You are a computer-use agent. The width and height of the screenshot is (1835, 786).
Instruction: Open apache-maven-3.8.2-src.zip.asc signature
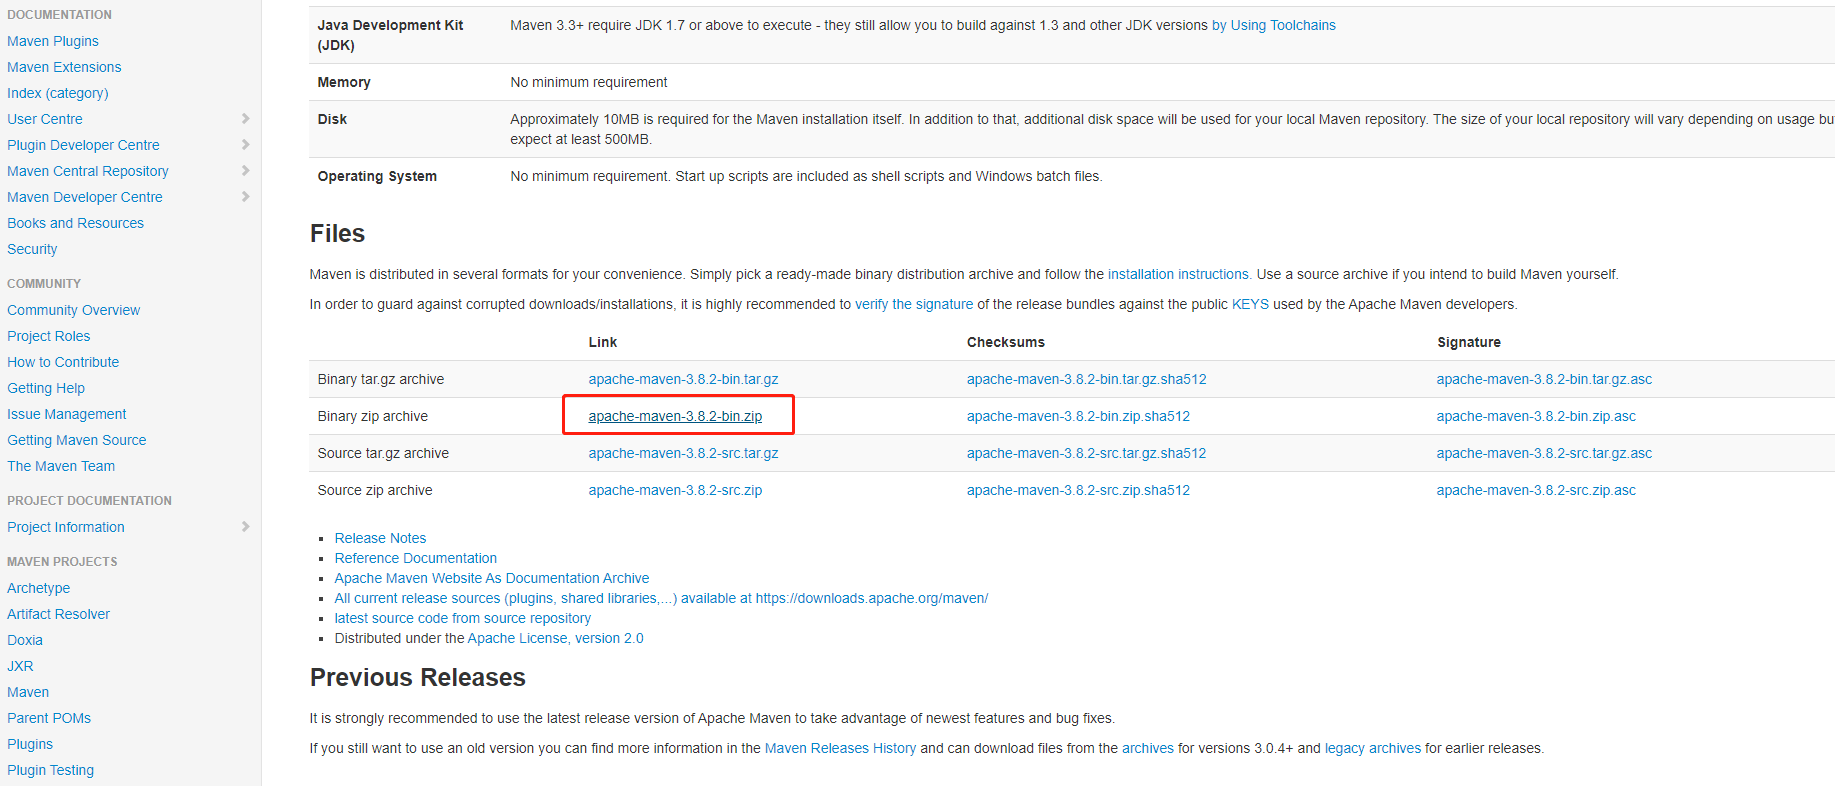(x=1536, y=490)
